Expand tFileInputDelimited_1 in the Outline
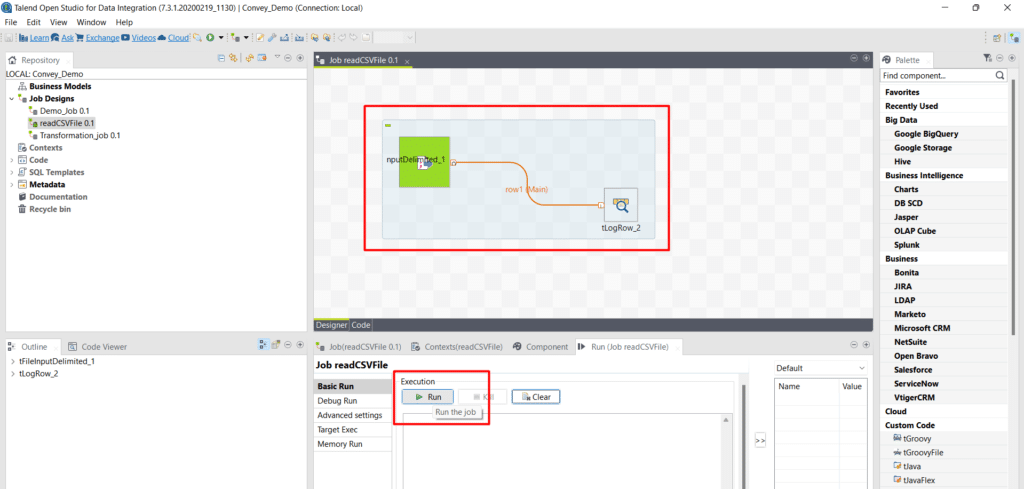Viewport: 1024px width, 489px height. [13, 361]
